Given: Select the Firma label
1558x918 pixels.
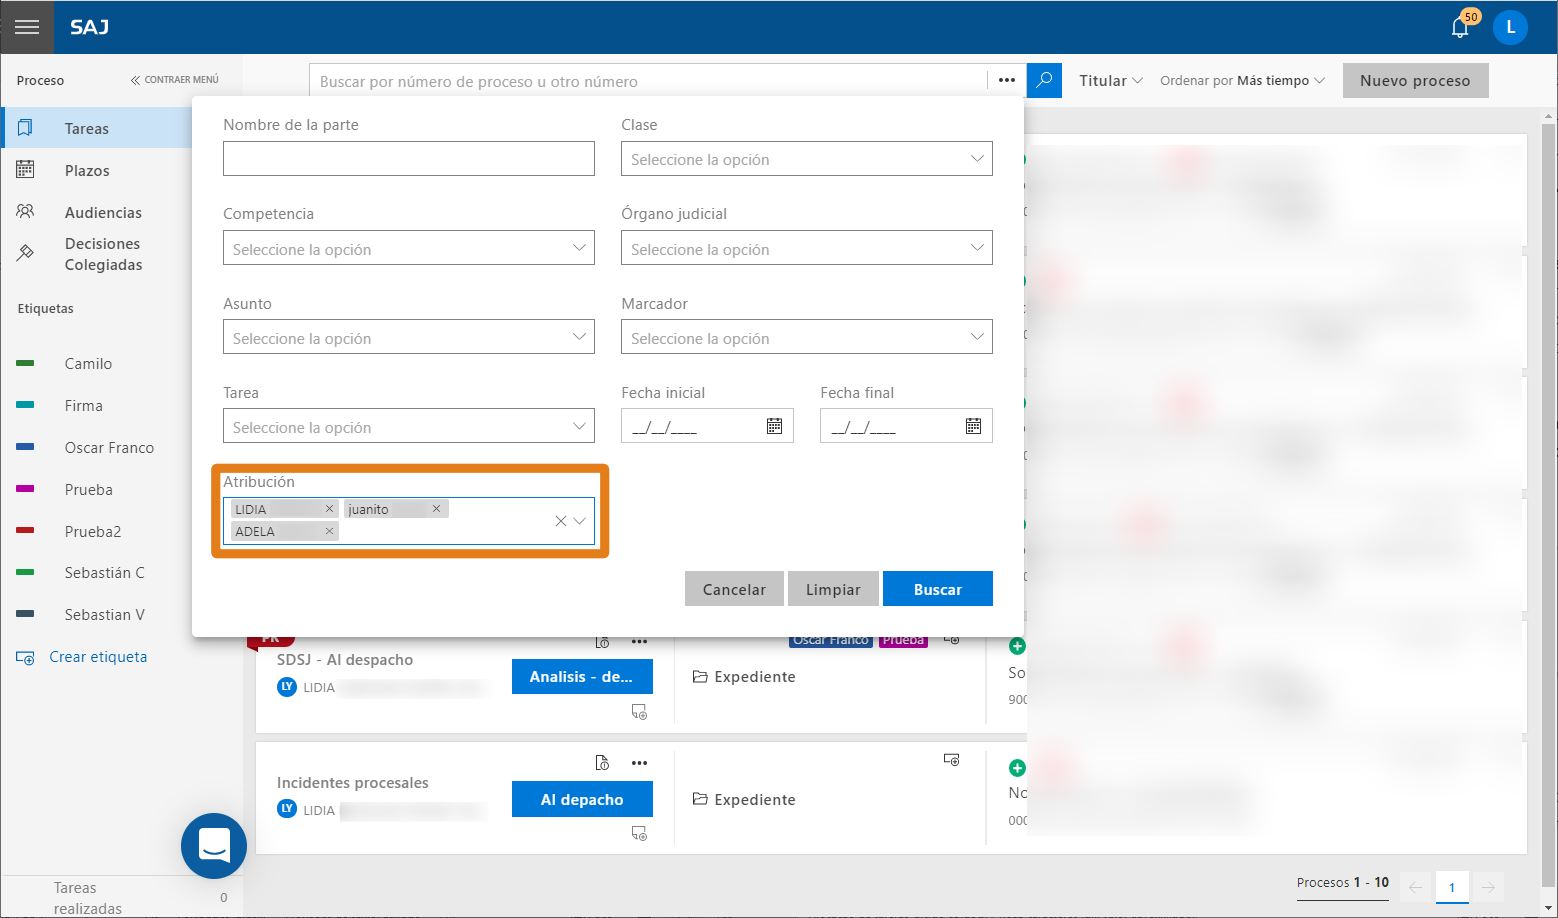Looking at the screenshot, I should click(84, 405).
